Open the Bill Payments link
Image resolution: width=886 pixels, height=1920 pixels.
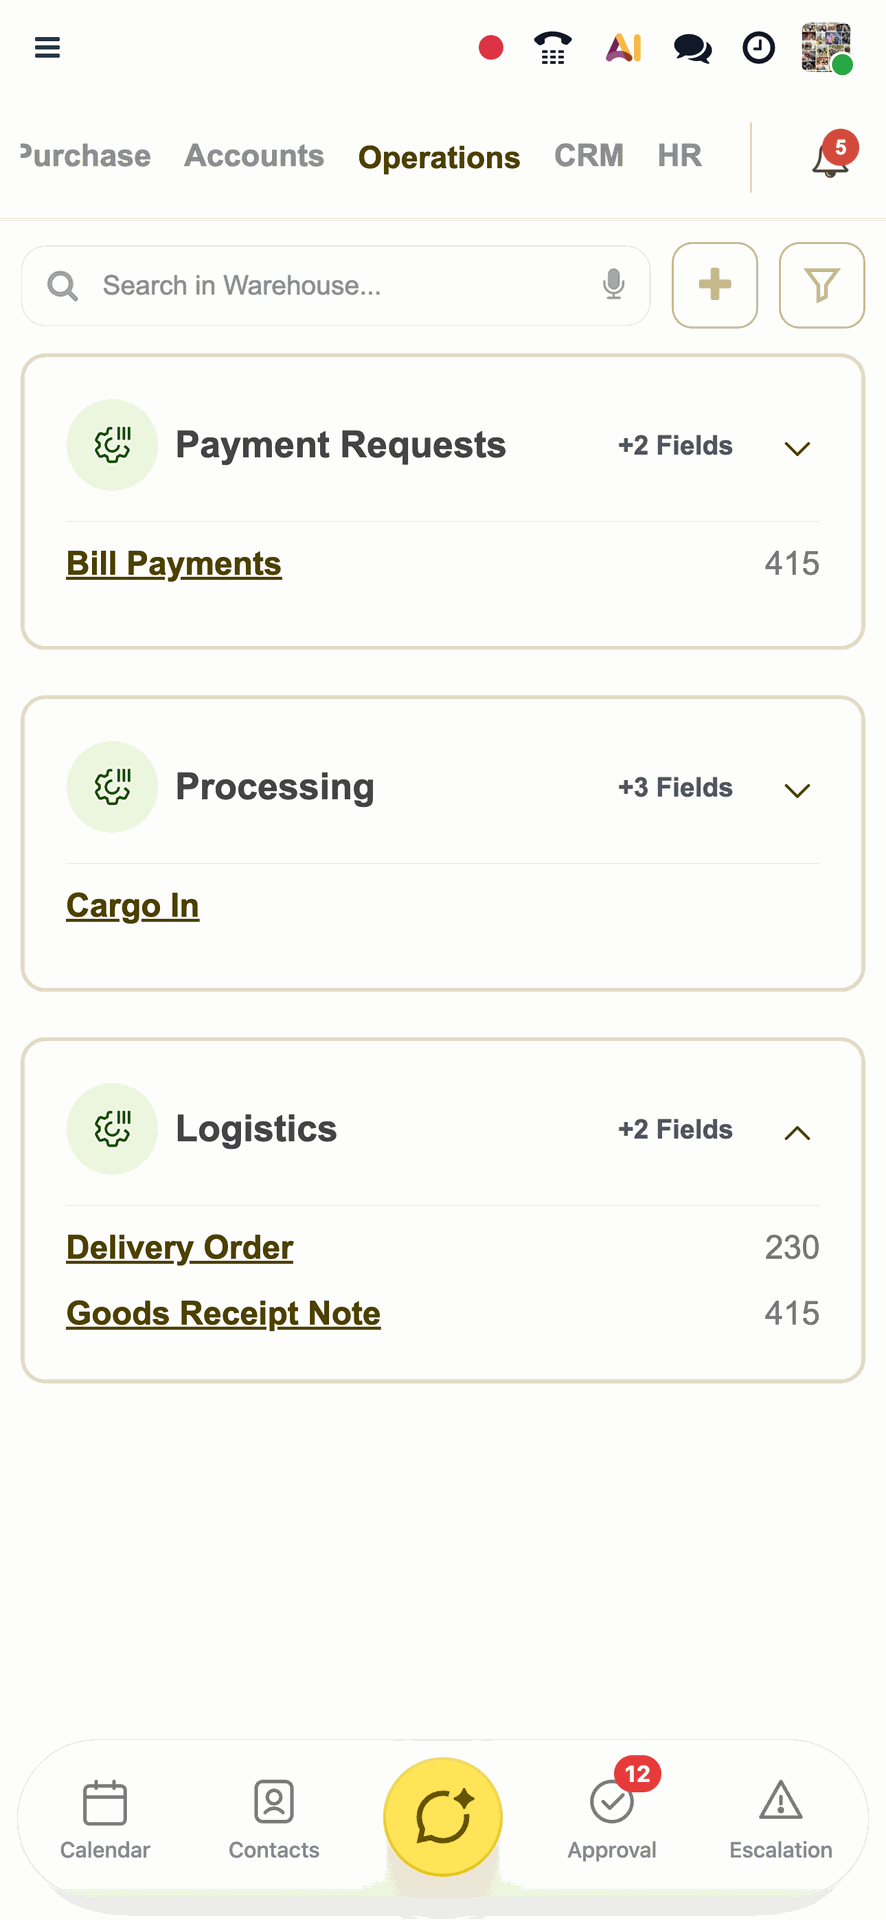[x=174, y=564]
